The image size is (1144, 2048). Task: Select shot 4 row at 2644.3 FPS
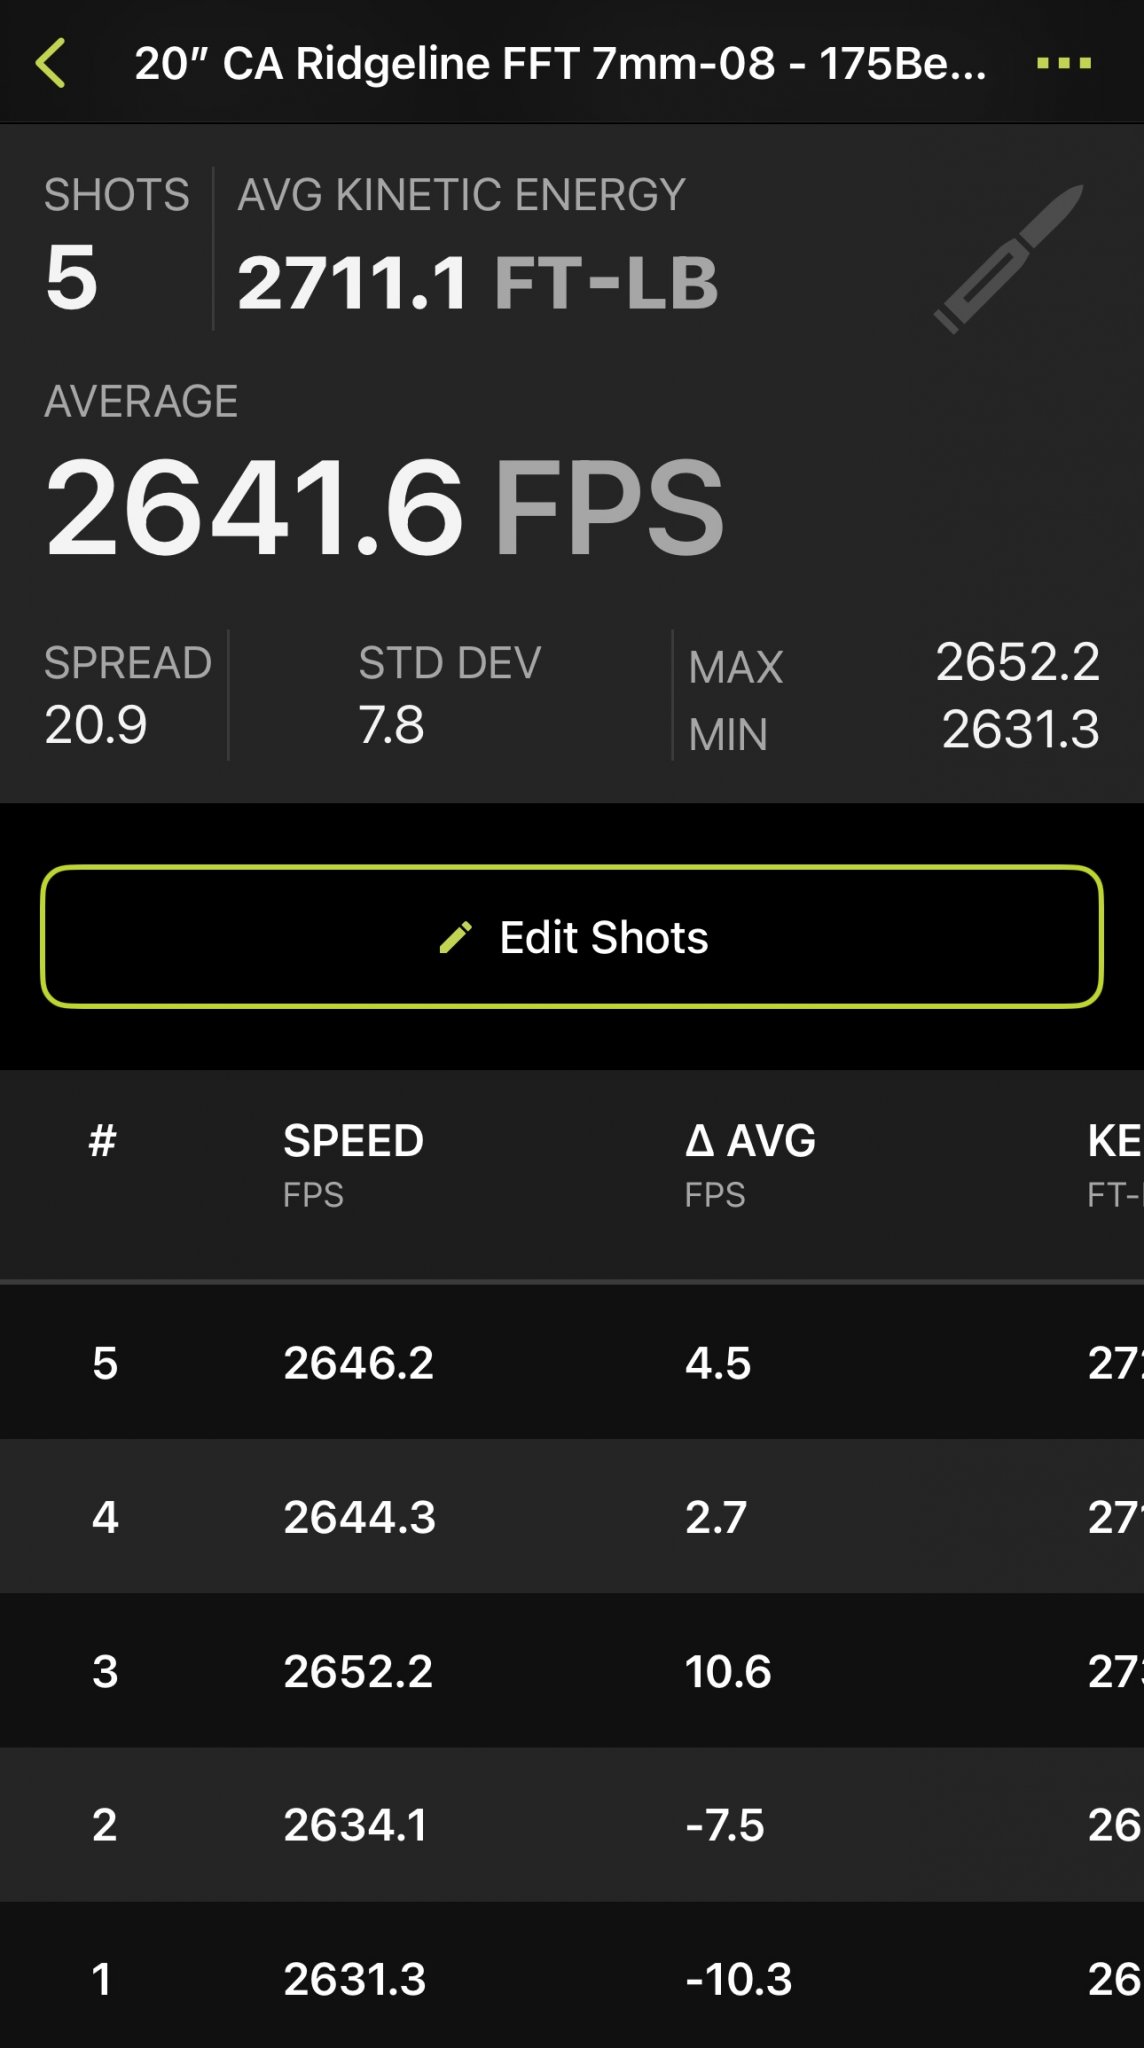pos(572,1516)
